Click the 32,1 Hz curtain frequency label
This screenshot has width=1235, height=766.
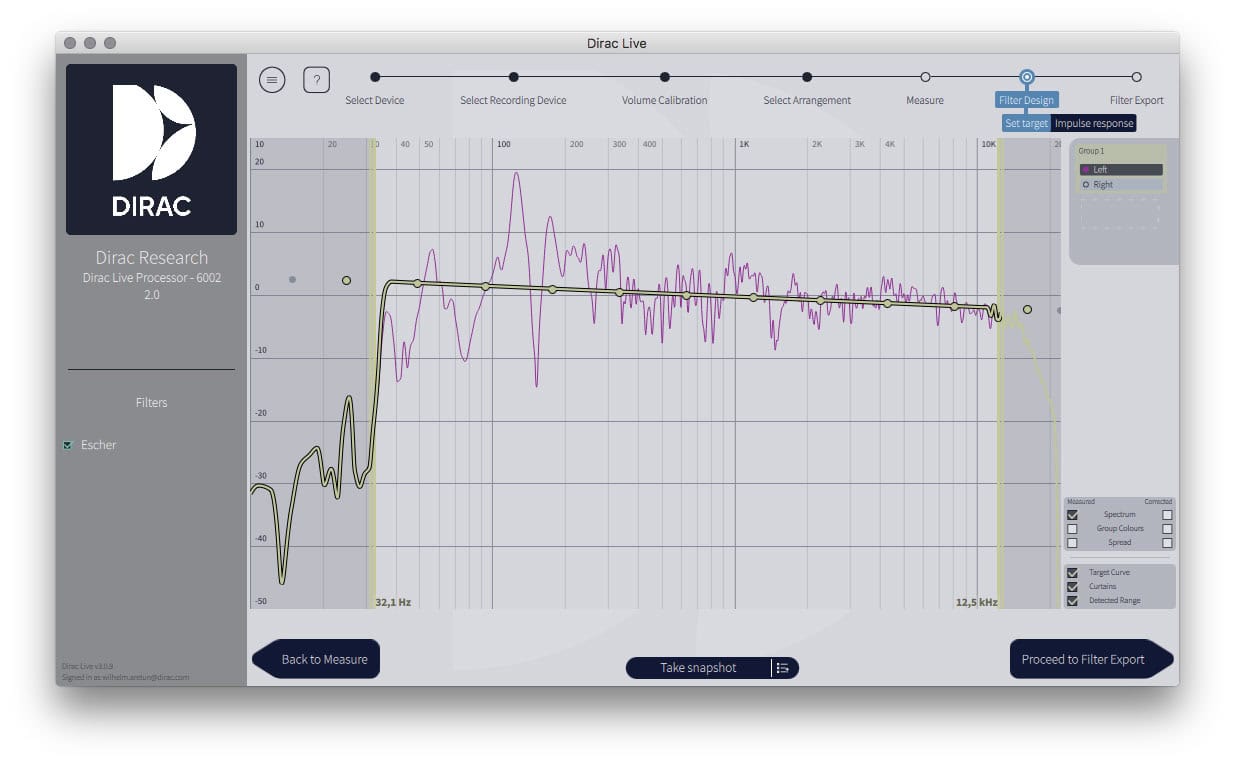393,603
